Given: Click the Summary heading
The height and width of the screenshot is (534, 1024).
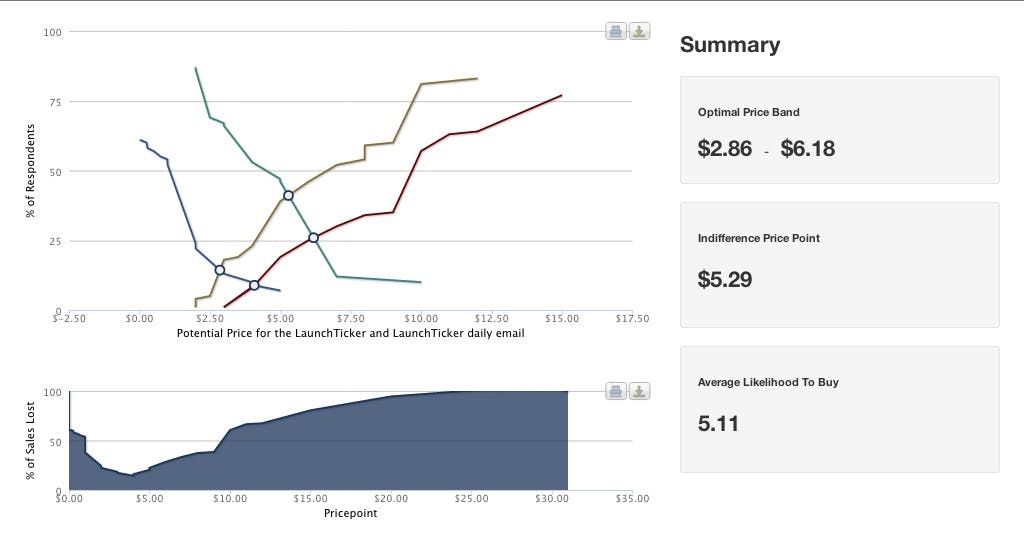Looking at the screenshot, I should point(729,45).
